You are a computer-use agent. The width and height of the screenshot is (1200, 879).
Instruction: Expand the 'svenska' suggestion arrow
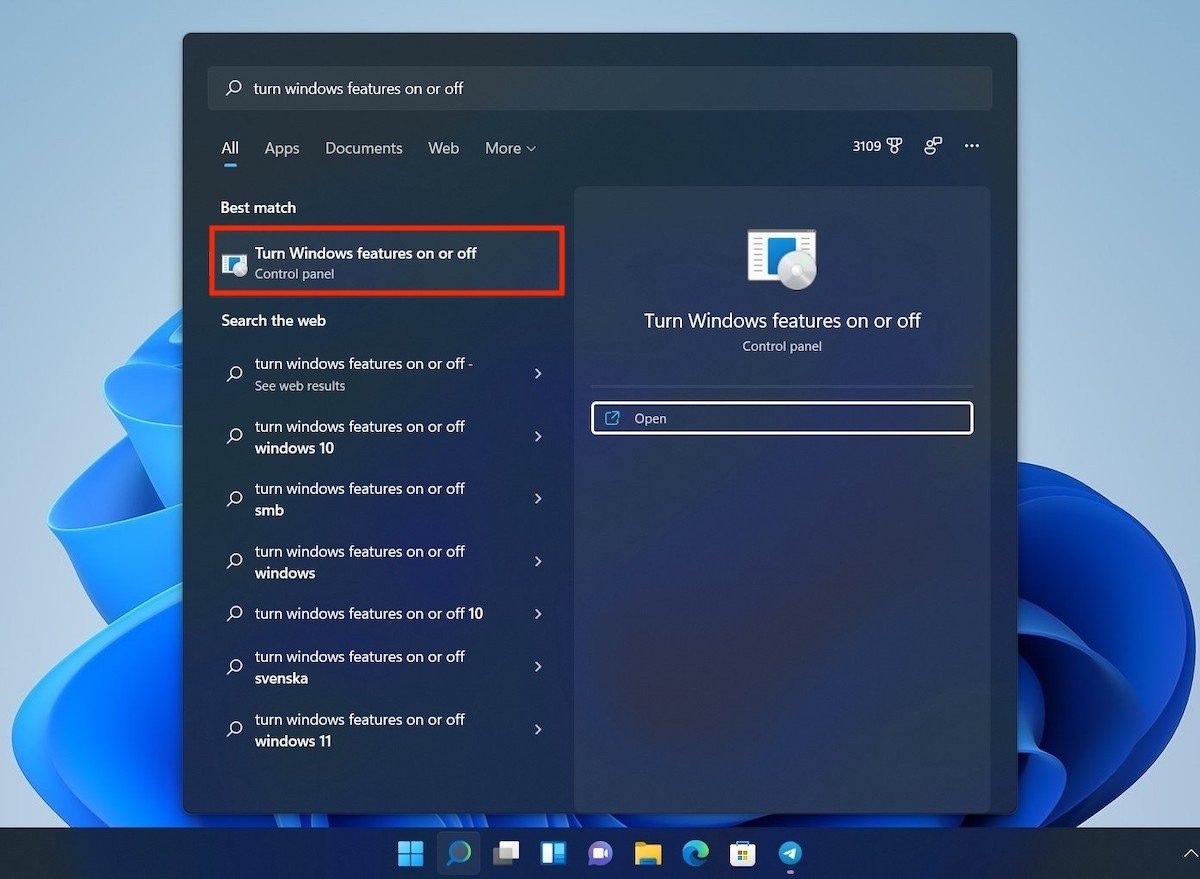538,666
